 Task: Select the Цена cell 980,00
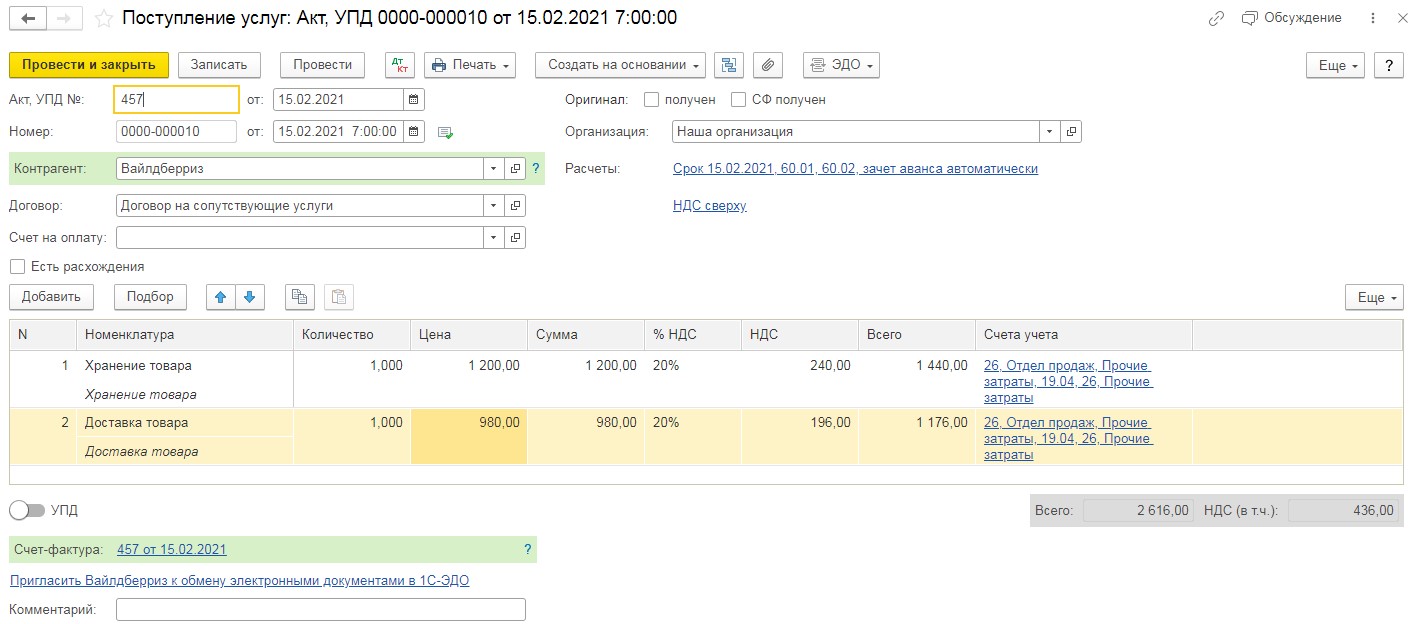(469, 437)
